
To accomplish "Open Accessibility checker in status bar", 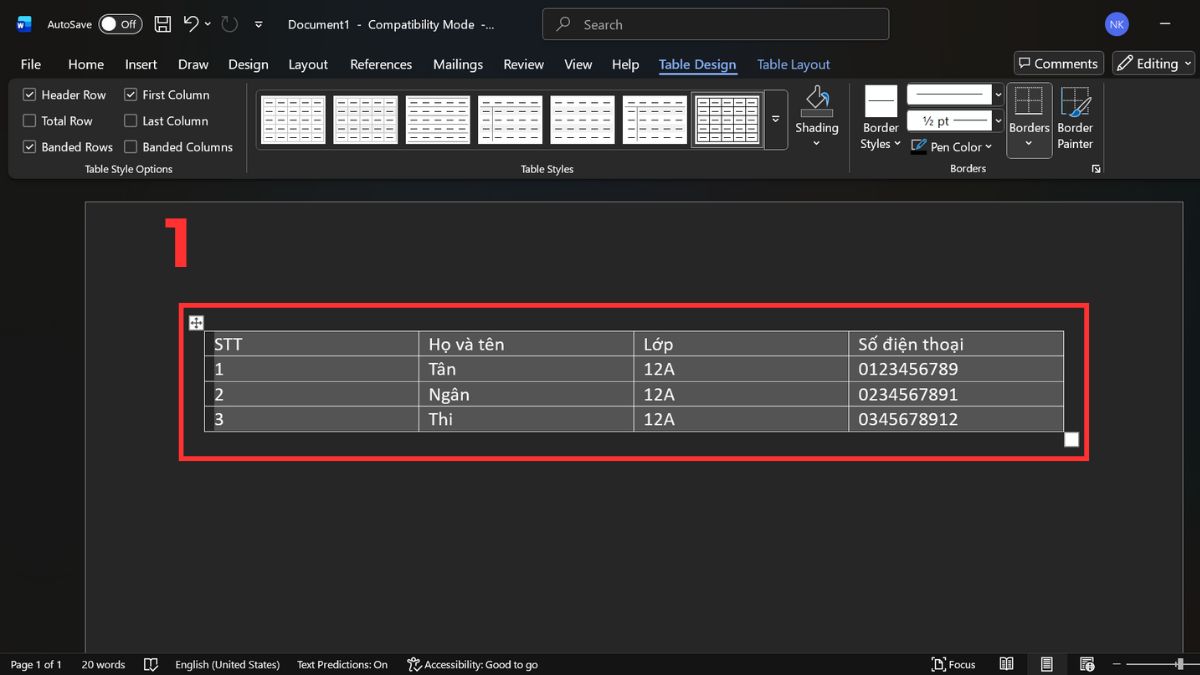I will coord(472,664).
